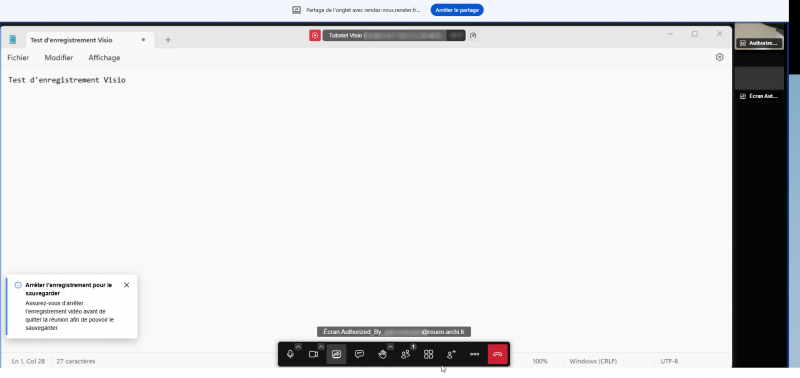Click the text Test d'enregistrement Visio in editor
Image resolution: width=800 pixels, height=378 pixels.
pyautogui.click(x=67, y=80)
